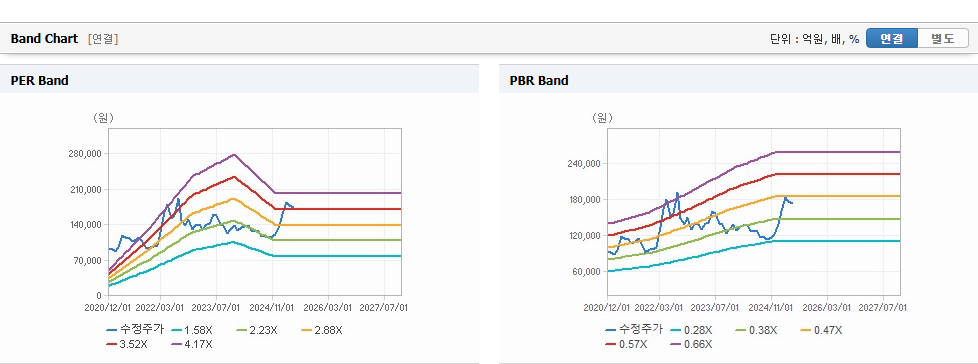Toggle the 0.57X legend entry
978x364 pixels.
pyautogui.click(x=626, y=344)
